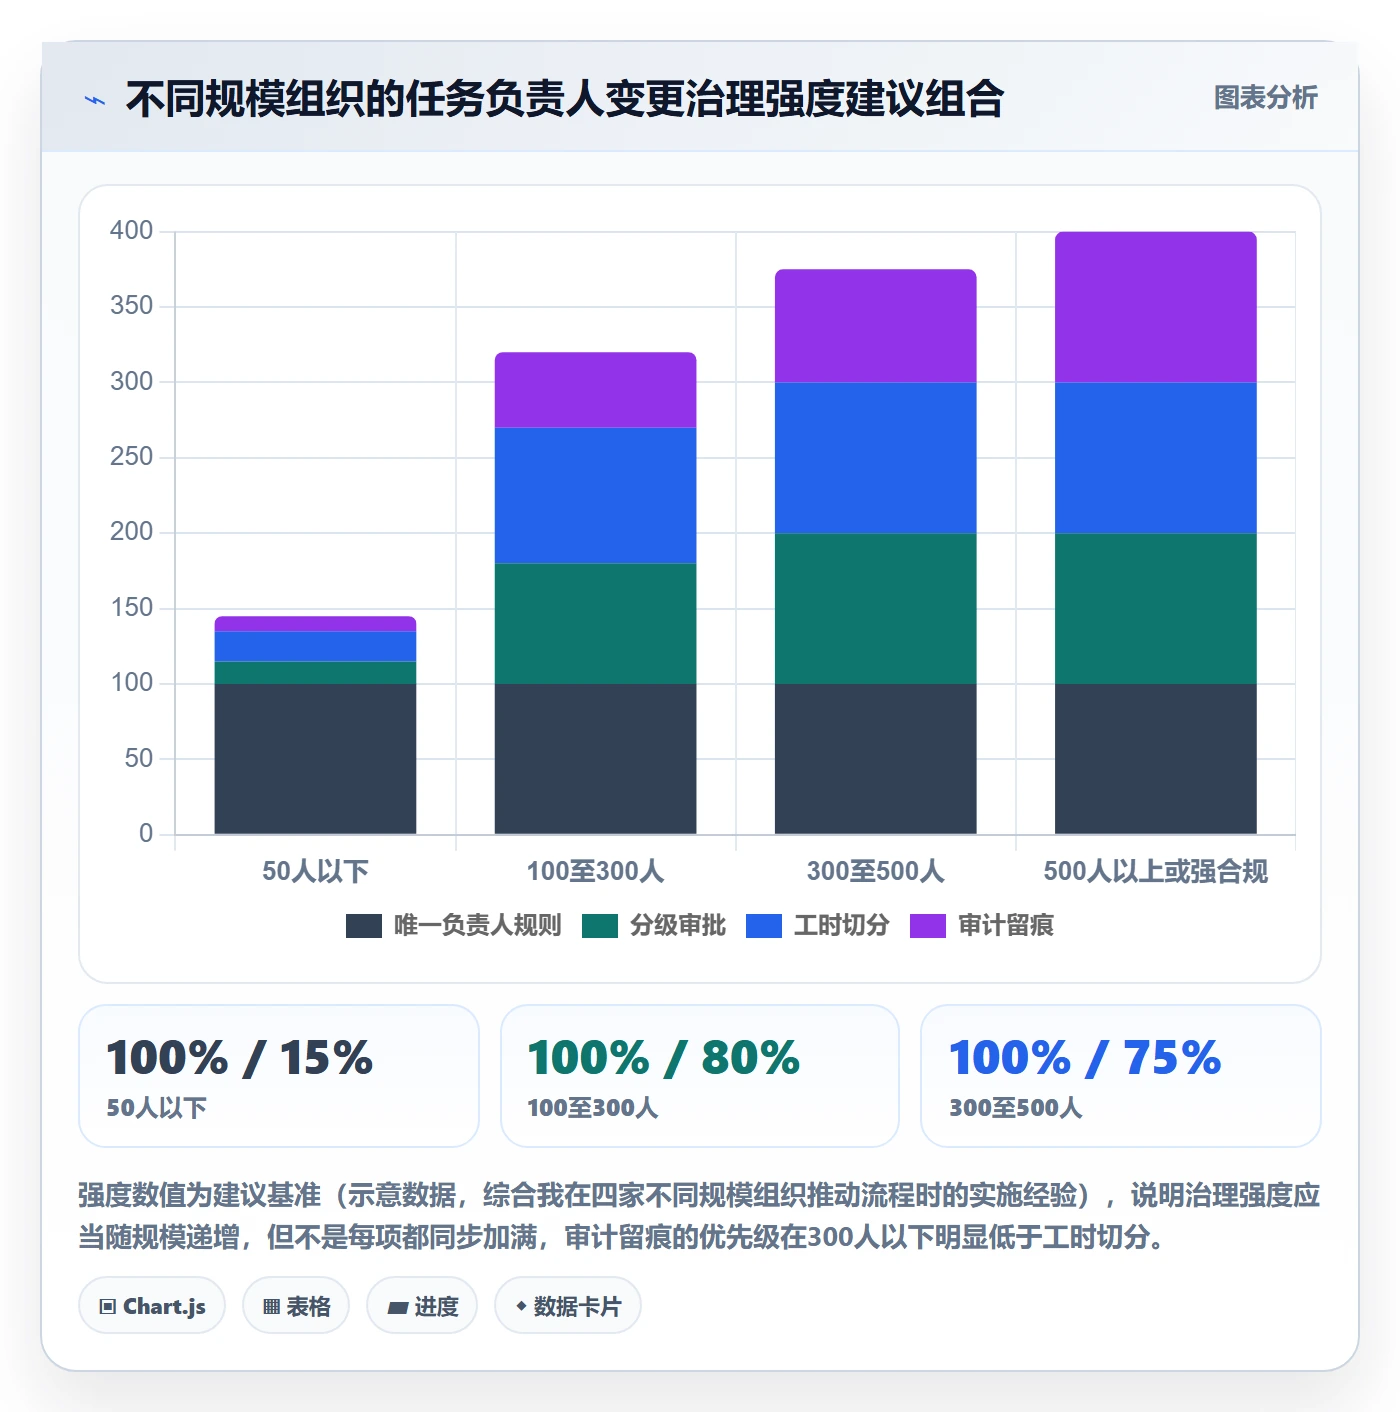Open the 100% / 15% stat card
1400x1412 pixels.
click(x=279, y=1076)
